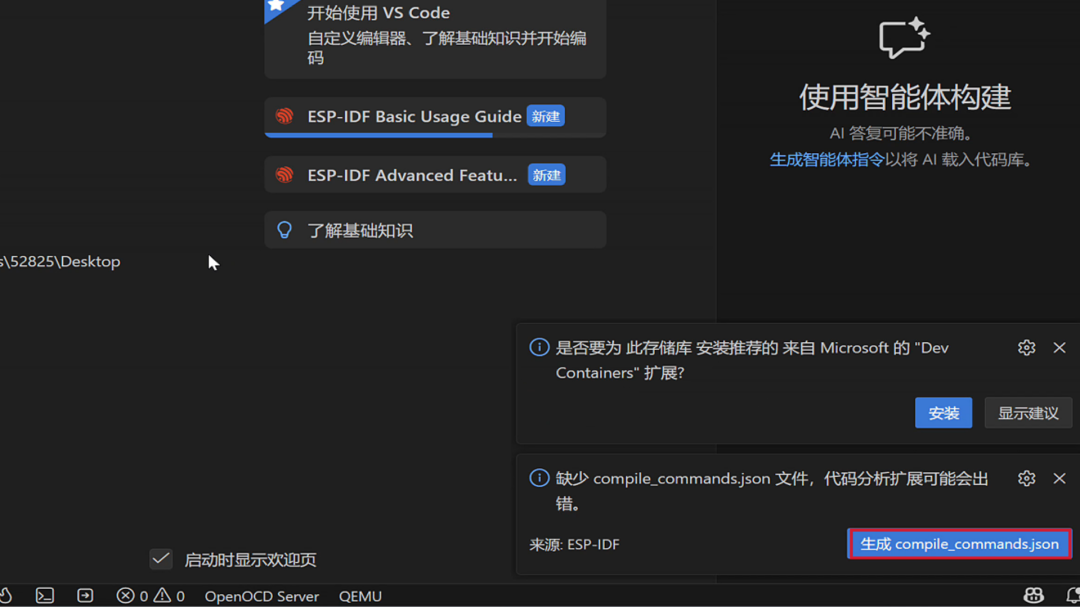Viewport: 1080px width, 607px height.
Task: Open the 了解基础知识 walkthrough
Action: (435, 229)
